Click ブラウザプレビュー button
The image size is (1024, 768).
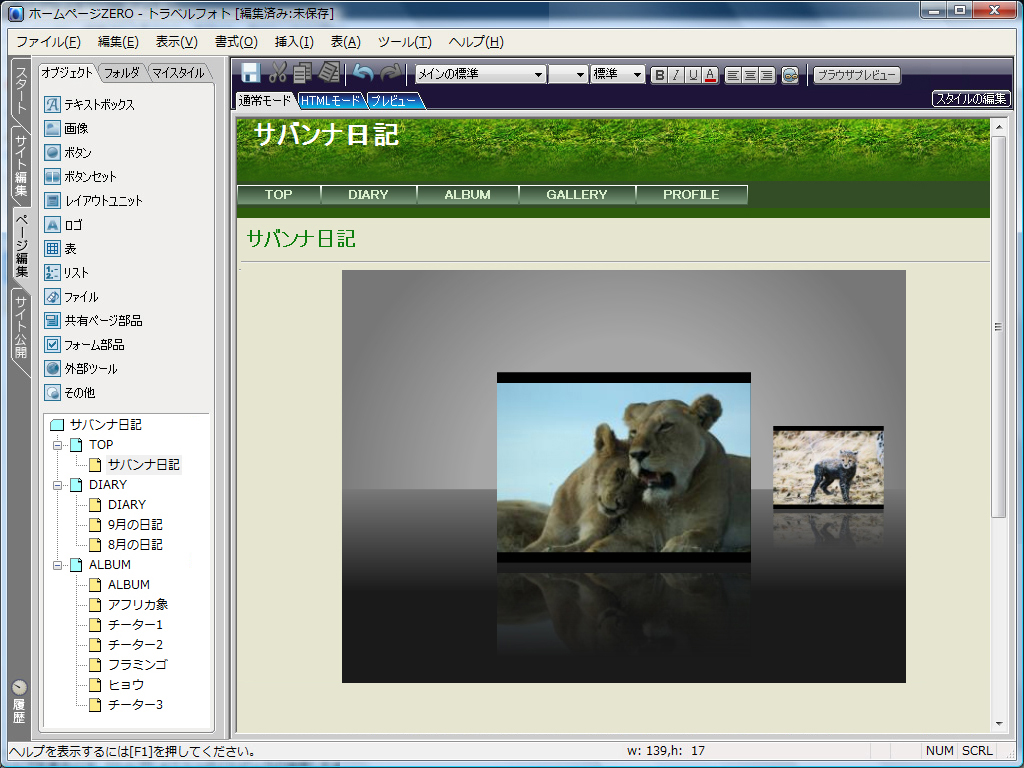857,75
